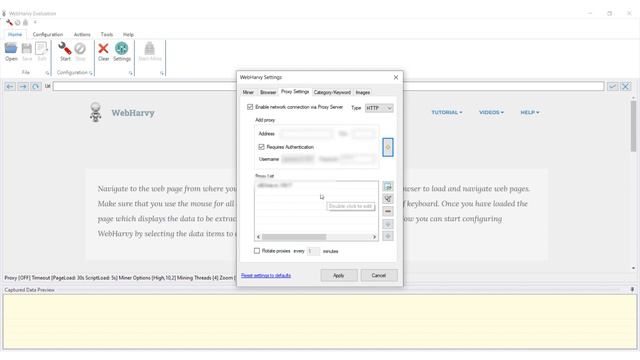Open the VIDEOS dropdown on web page
Screen dimensions: 640x360
pos(491,112)
